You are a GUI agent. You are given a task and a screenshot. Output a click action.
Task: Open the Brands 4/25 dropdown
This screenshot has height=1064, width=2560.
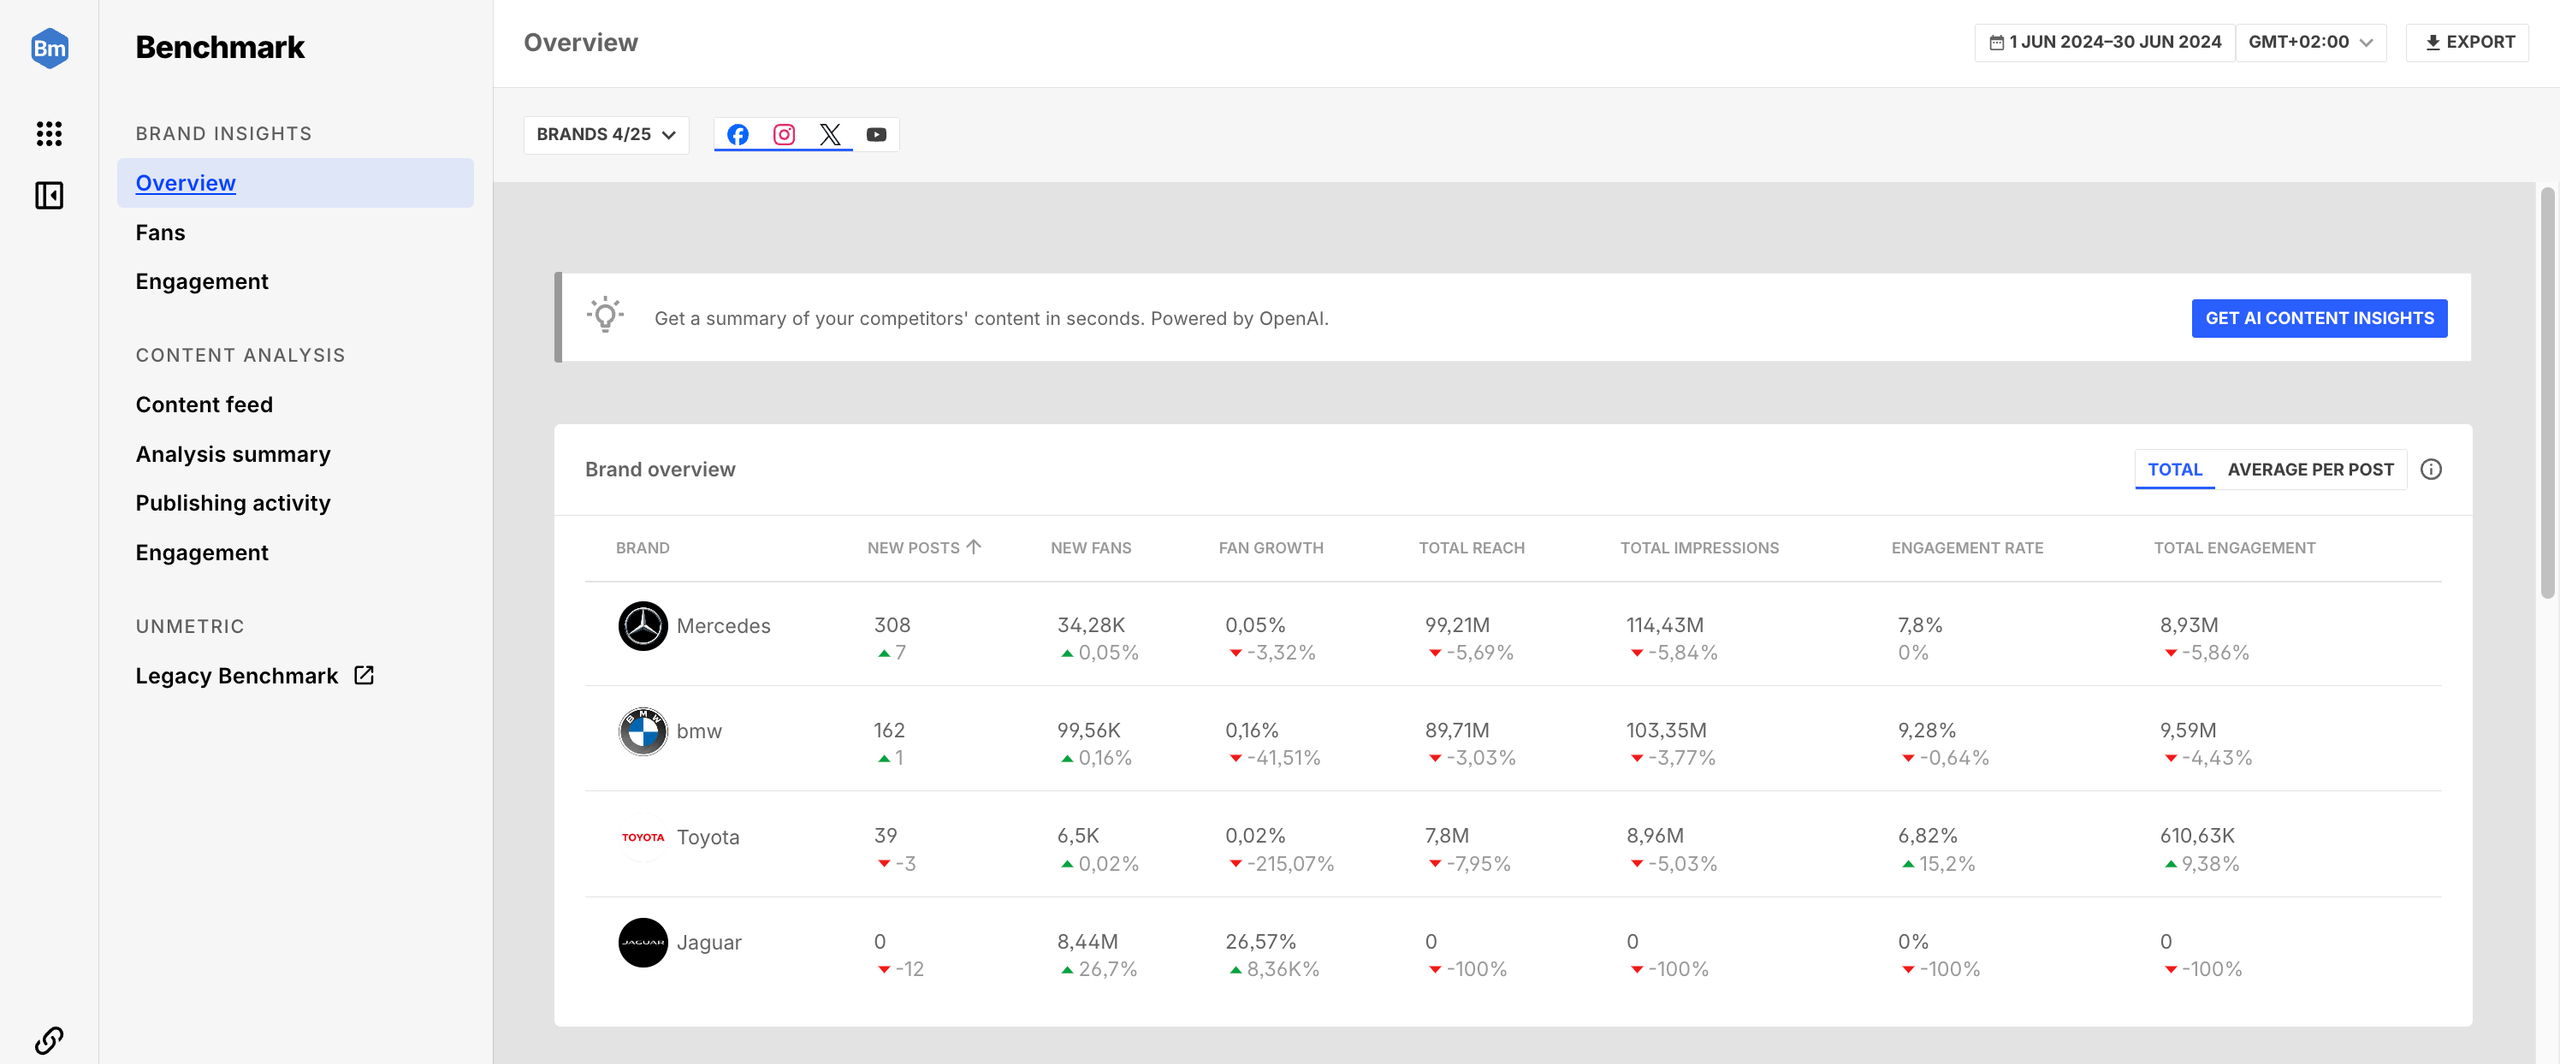[x=606, y=134]
